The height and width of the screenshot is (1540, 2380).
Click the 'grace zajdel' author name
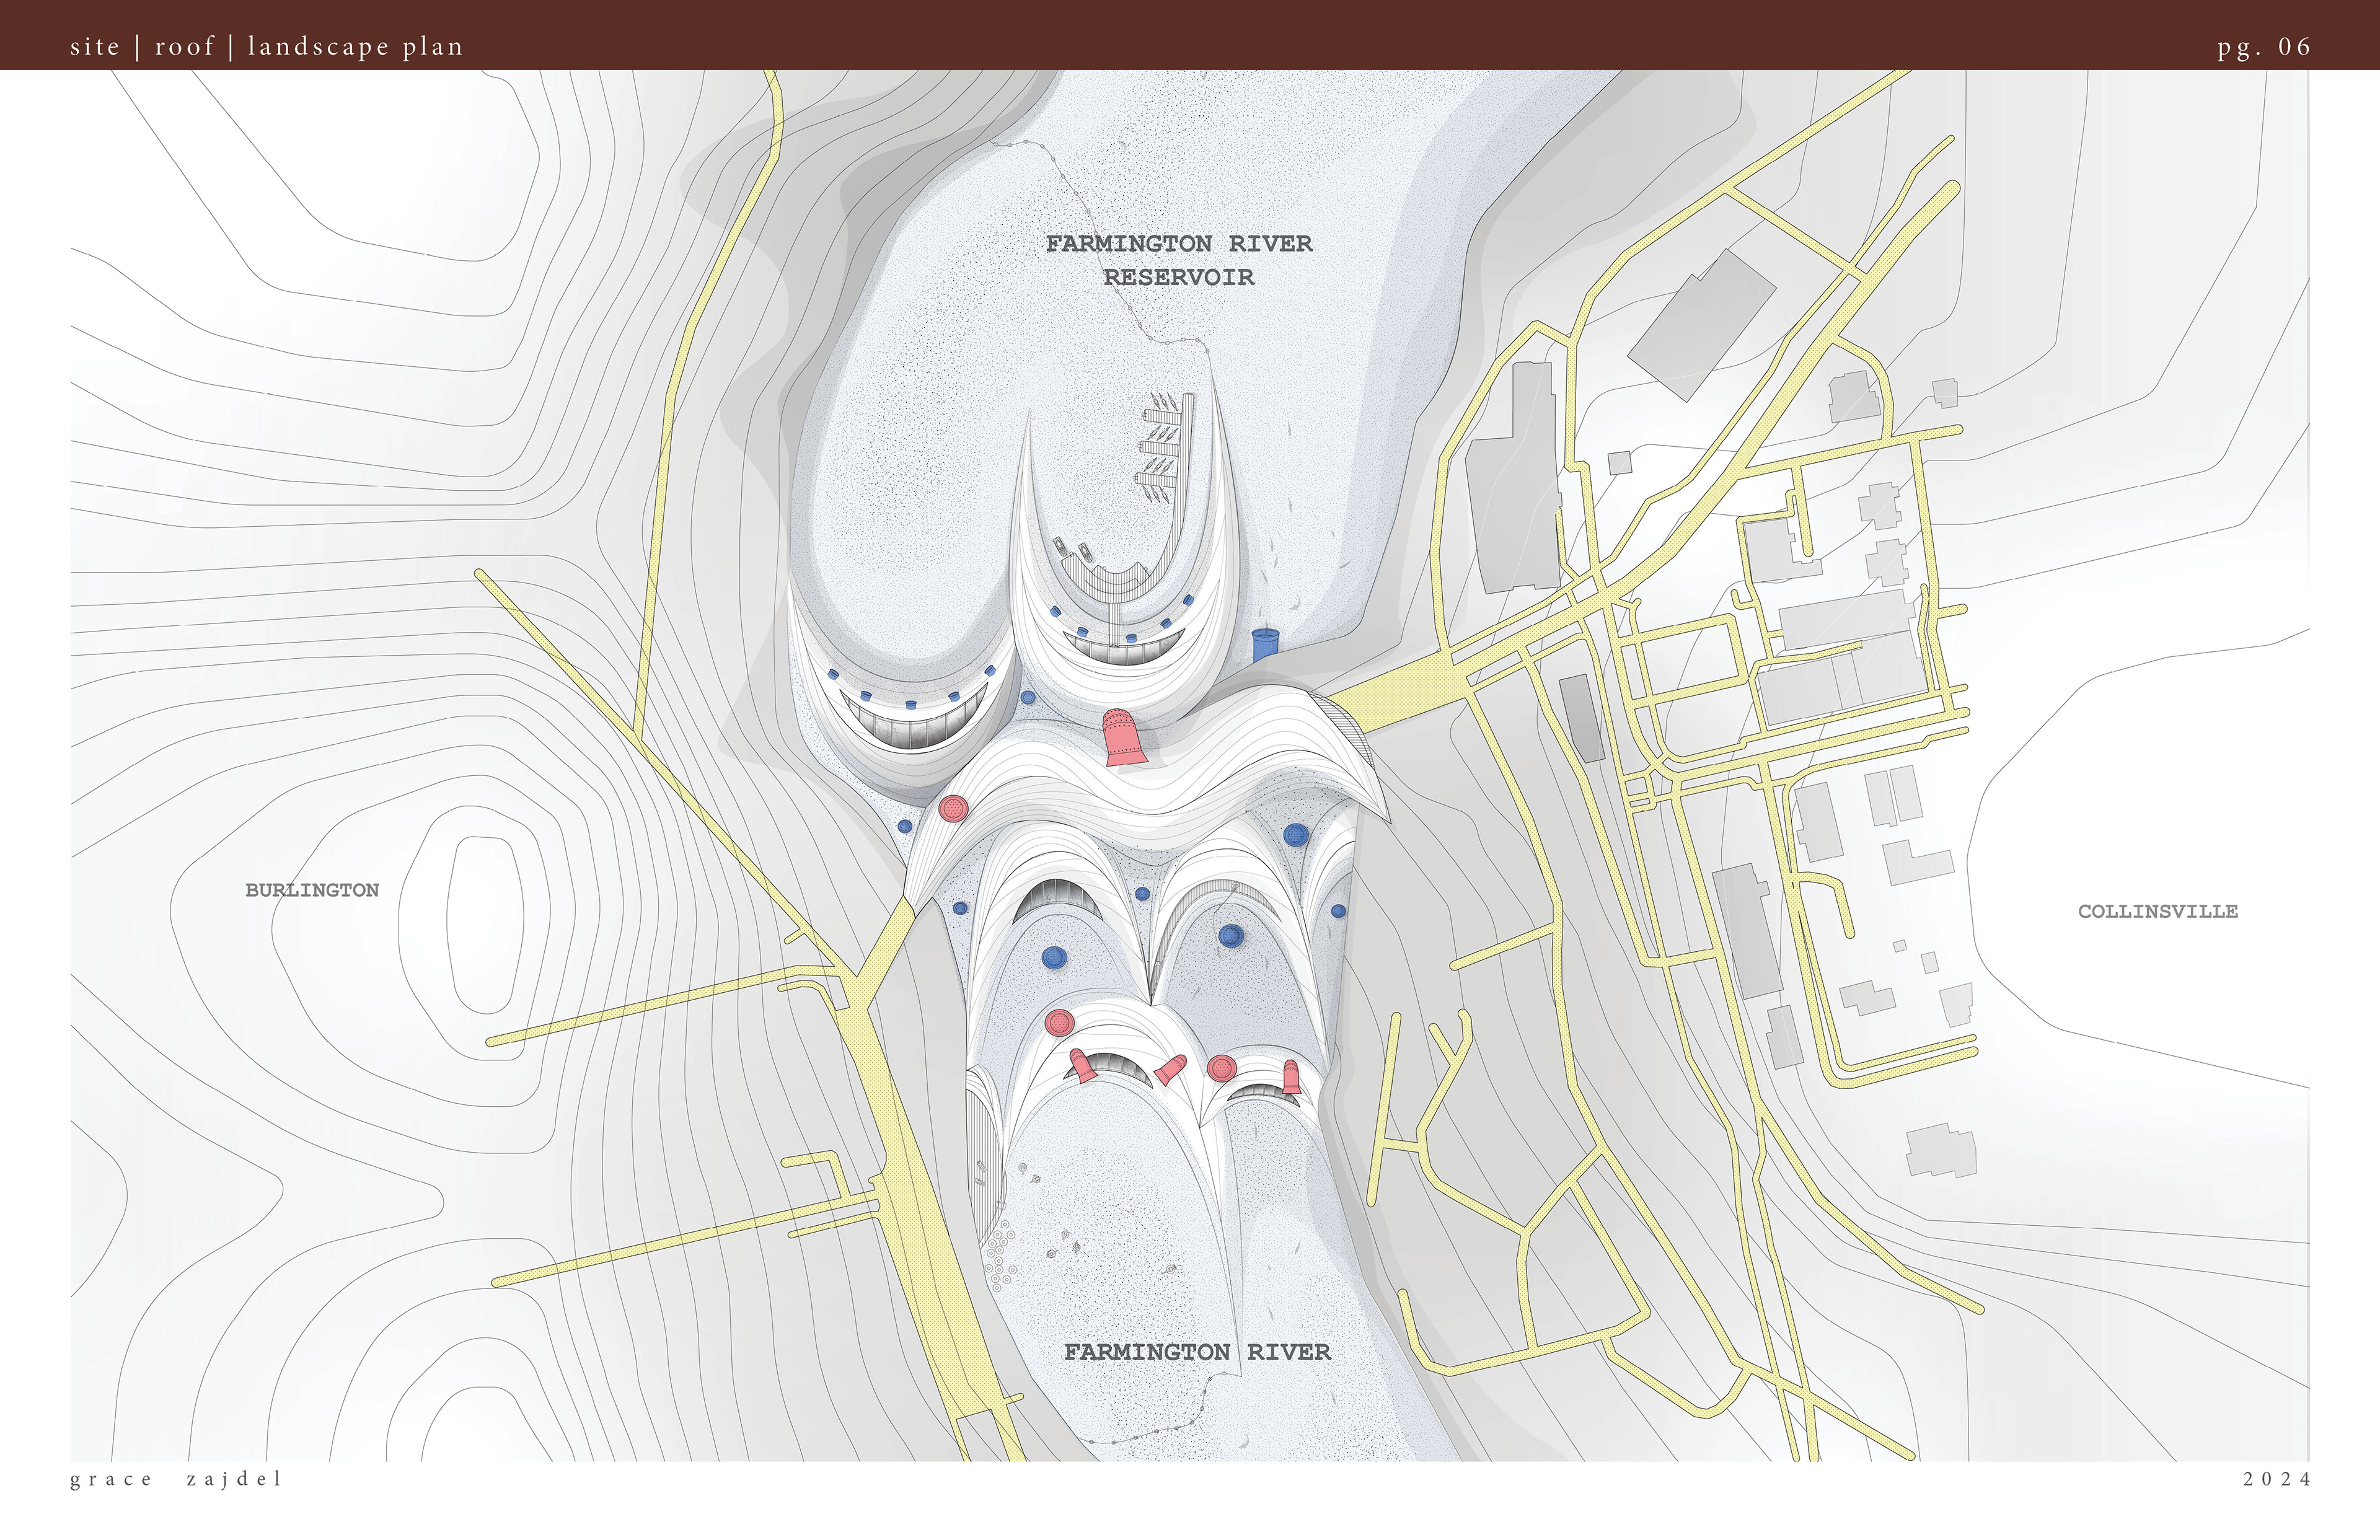(177, 1479)
